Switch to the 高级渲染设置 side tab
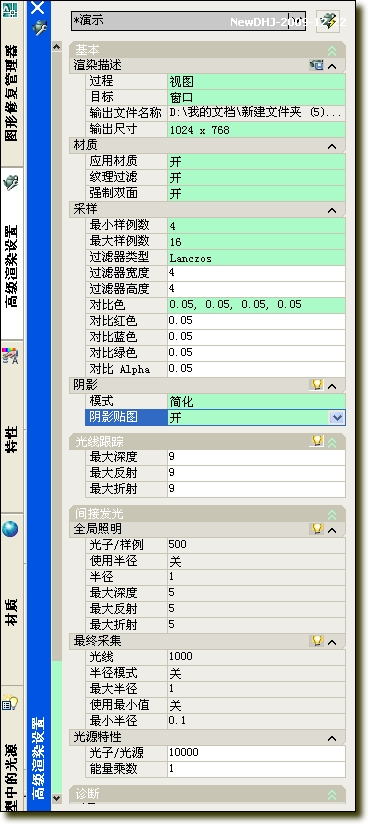The width and height of the screenshot is (368, 824). click(x=12, y=266)
